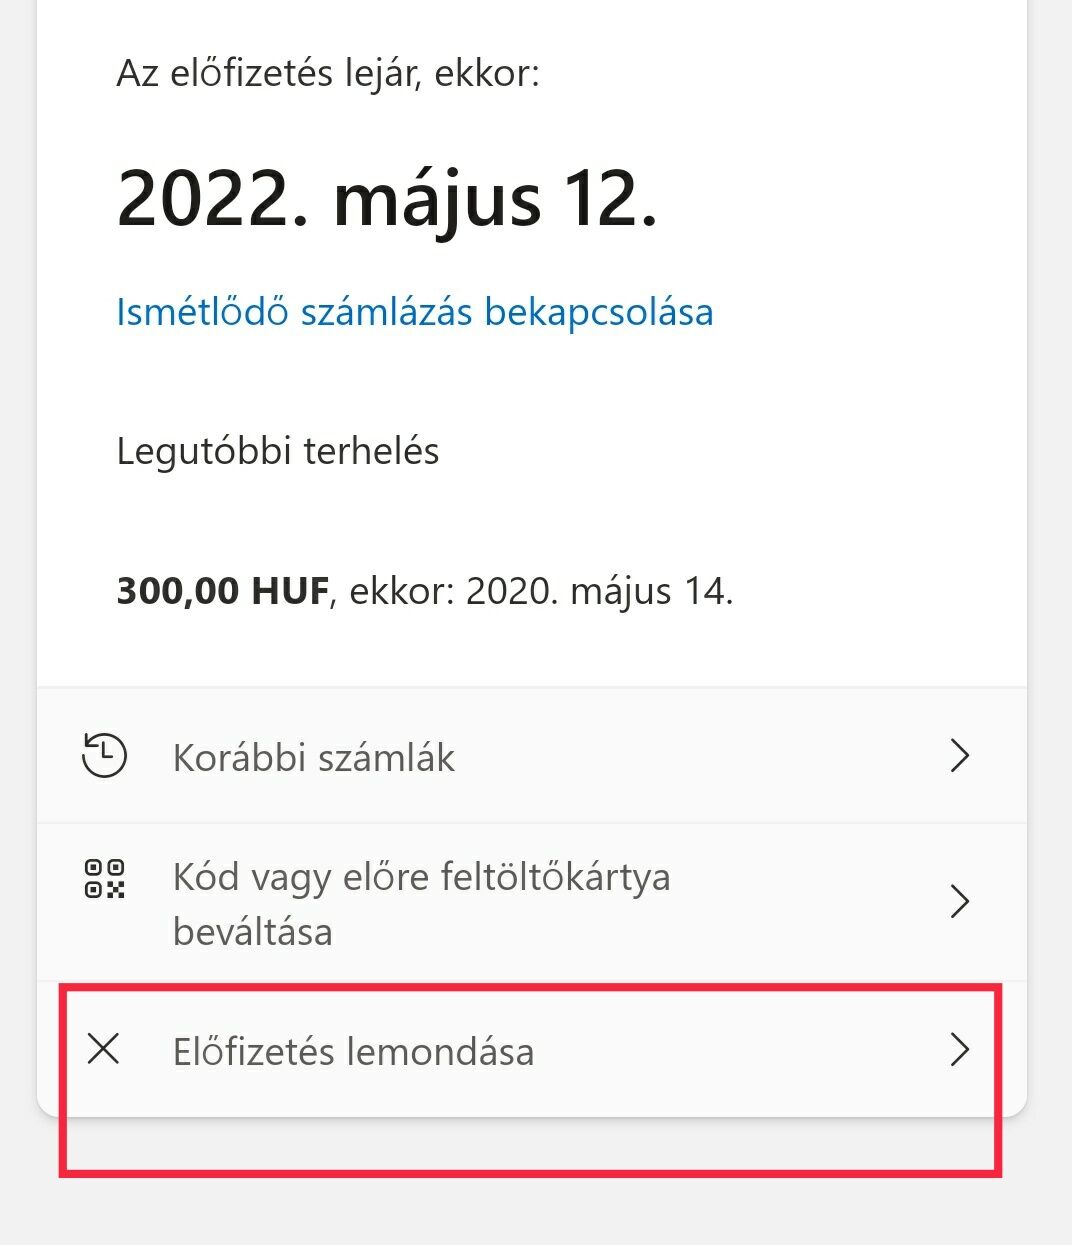Choose the Előfizetés lemondása option
The image size is (1072, 1245).
(353, 1052)
